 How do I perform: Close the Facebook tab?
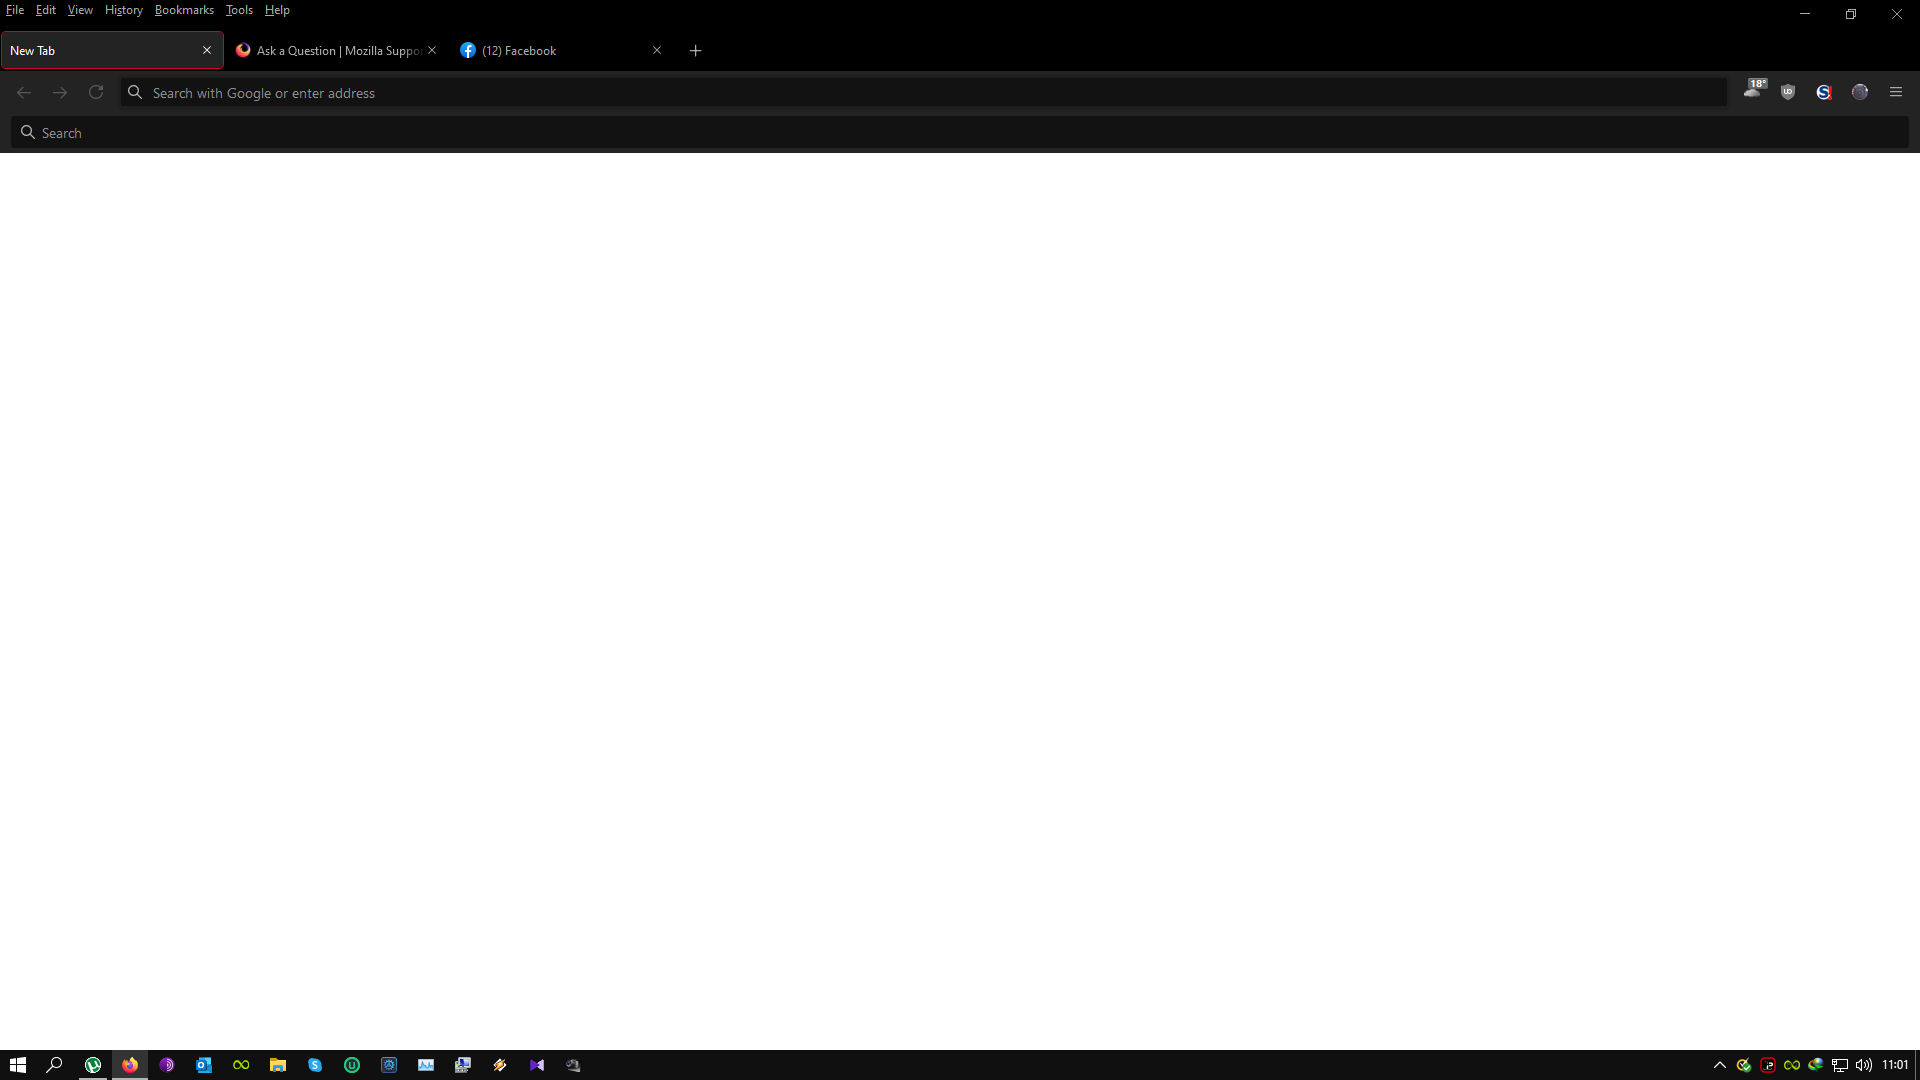[x=657, y=50]
